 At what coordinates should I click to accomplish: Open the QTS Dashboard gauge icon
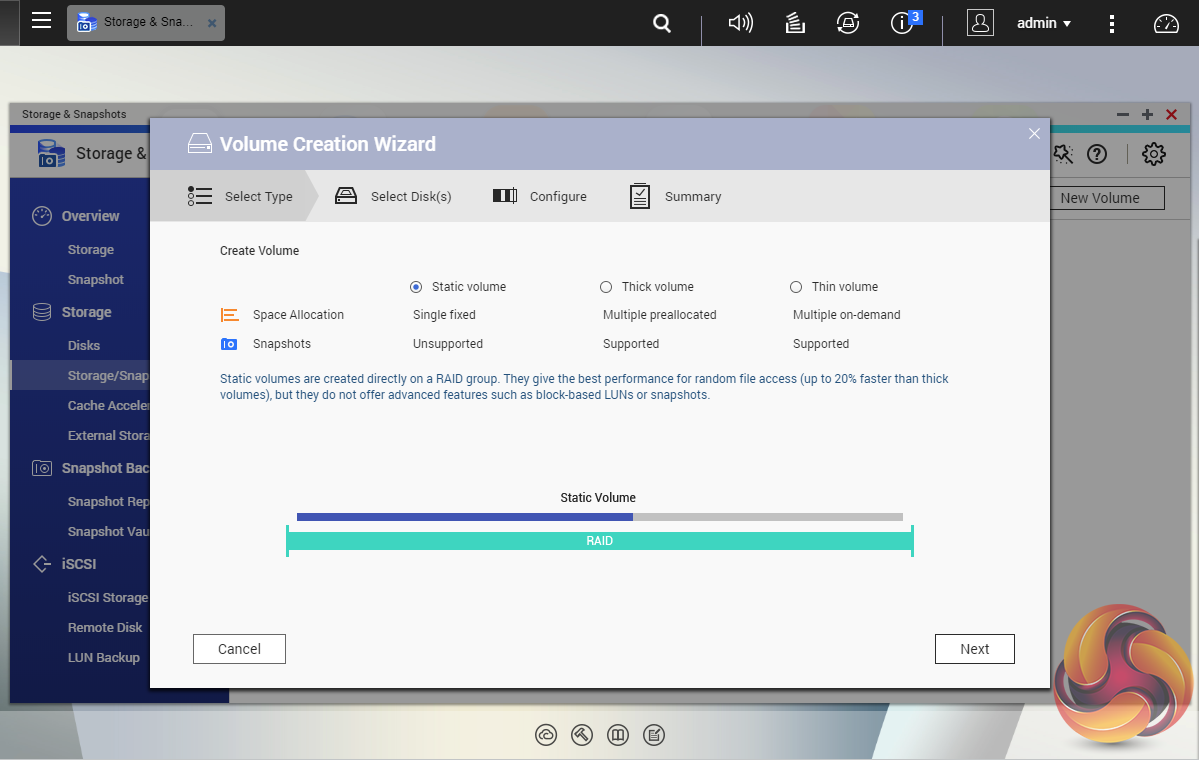coord(1165,22)
